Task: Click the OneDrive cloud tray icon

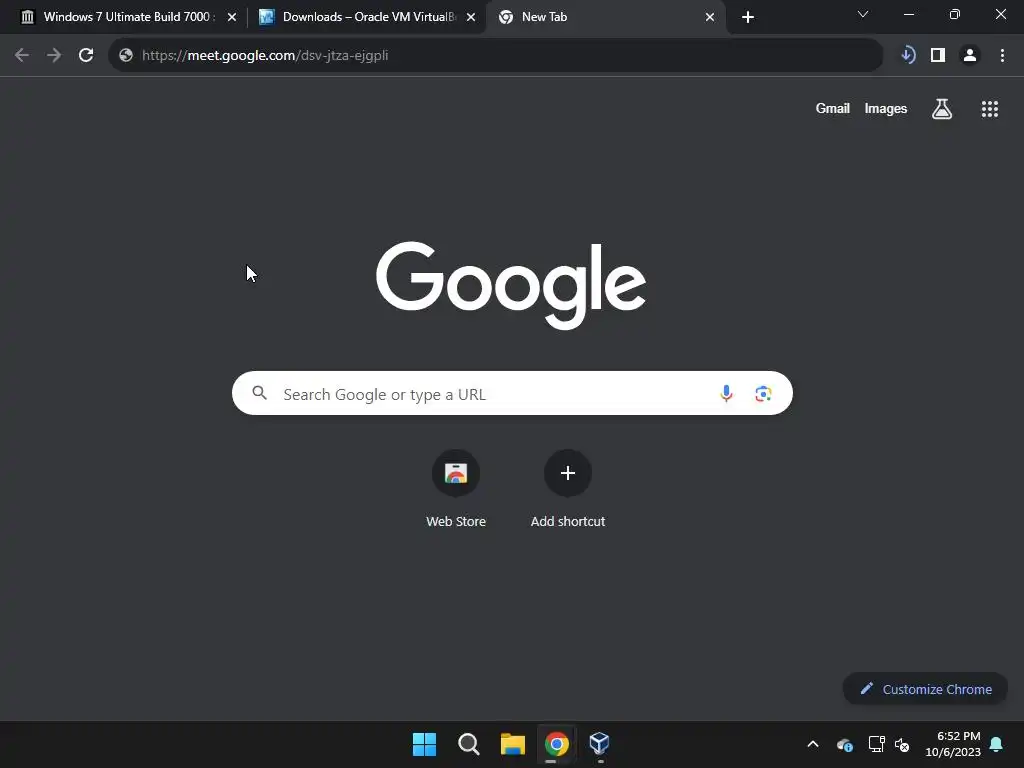Action: click(x=844, y=744)
